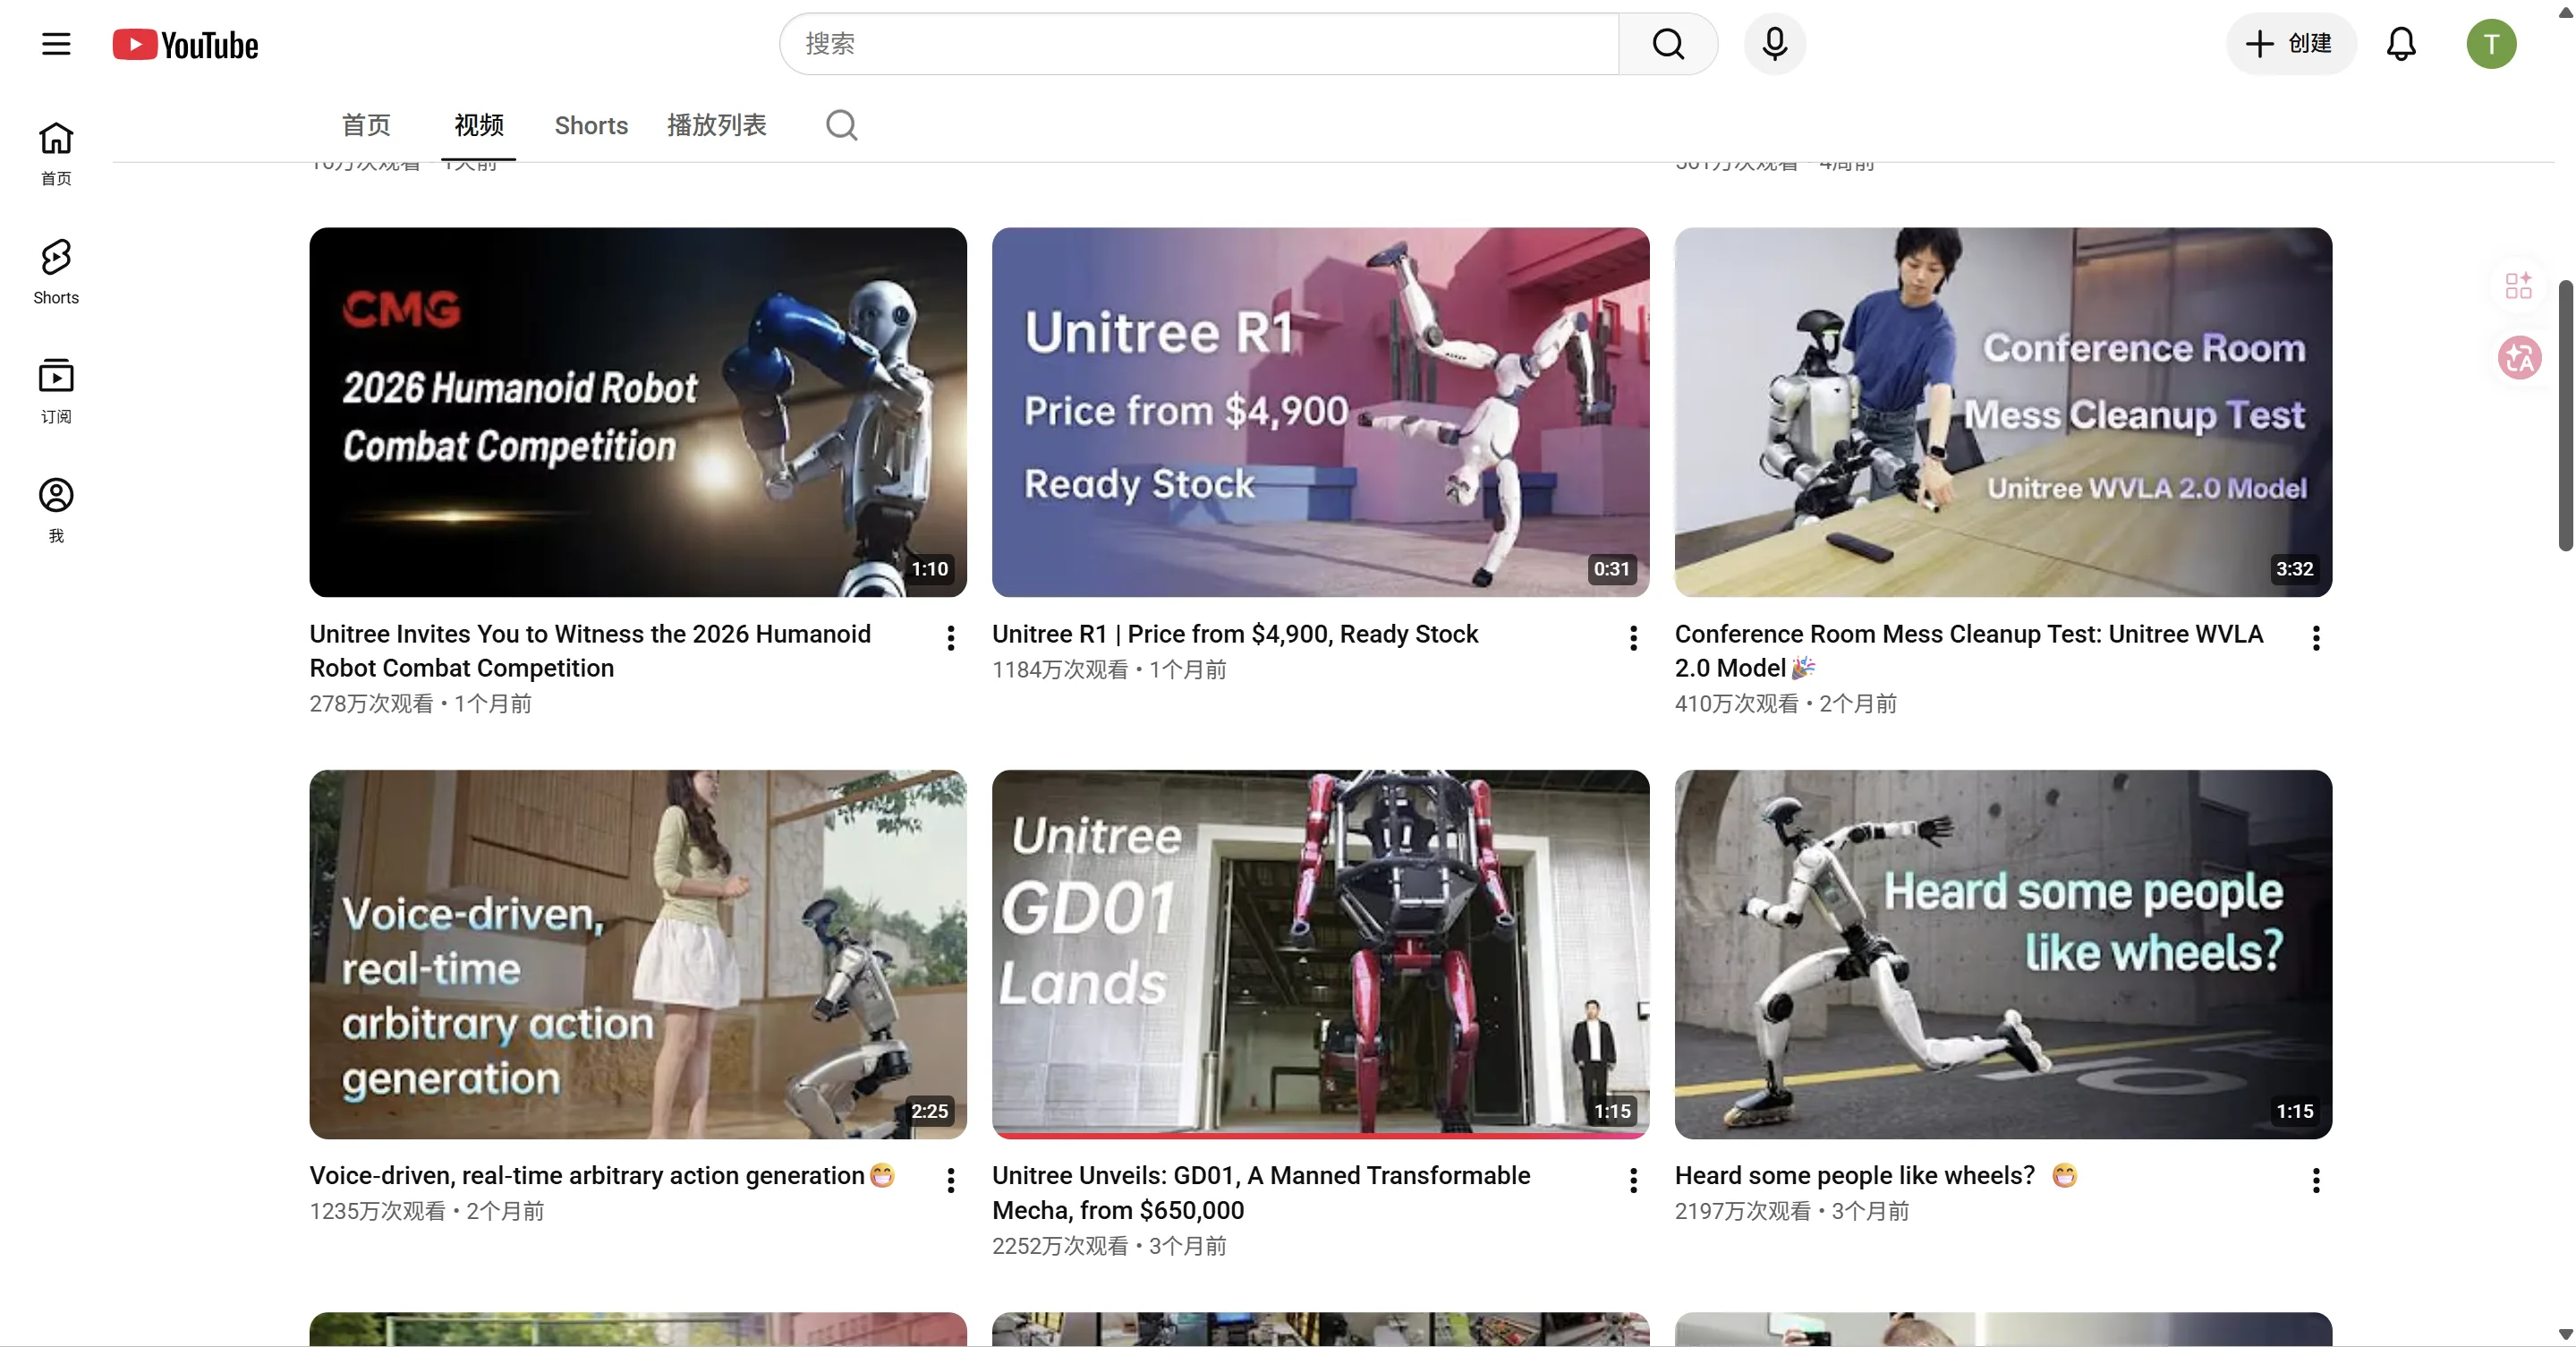Open more options for Humanoid Robot Combat video
This screenshot has width=2576, height=1347.
pyautogui.click(x=950, y=638)
